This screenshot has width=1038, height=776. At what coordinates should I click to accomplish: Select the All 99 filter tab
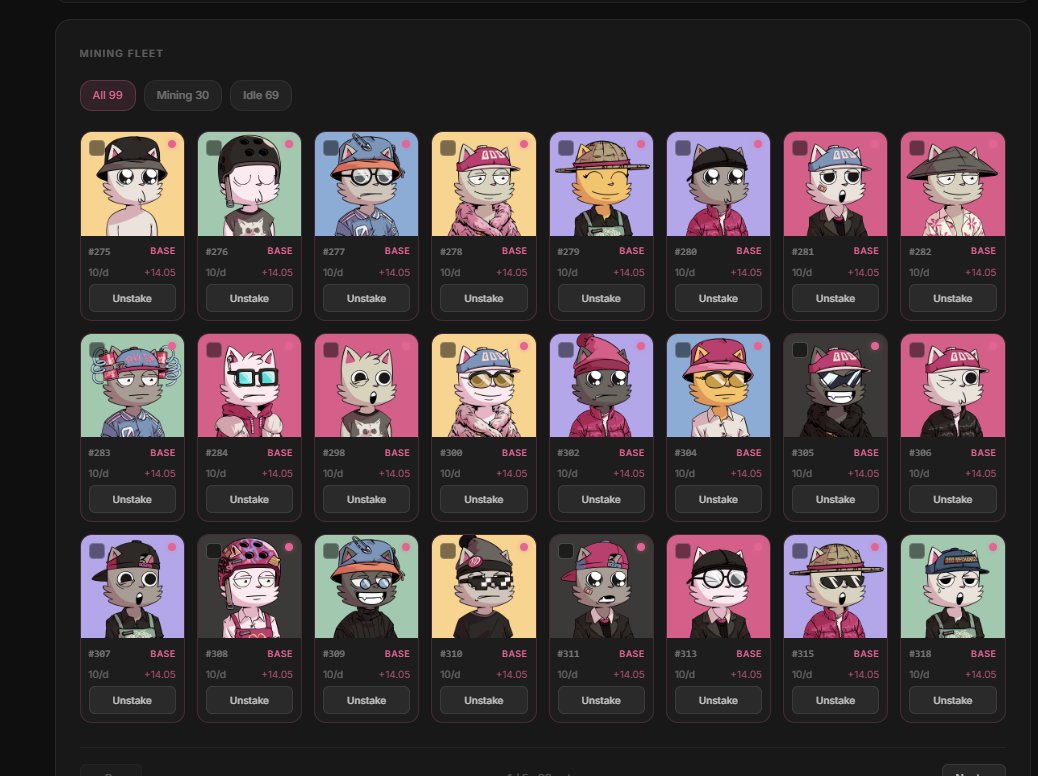pos(107,95)
